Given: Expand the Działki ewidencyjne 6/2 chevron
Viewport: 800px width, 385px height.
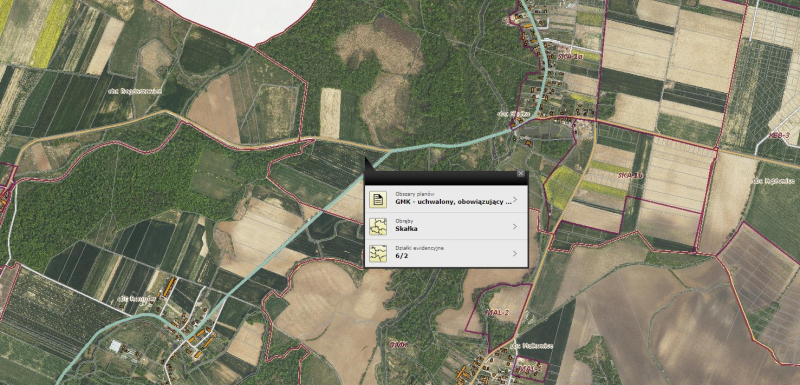Looking at the screenshot, I should coord(515,253).
